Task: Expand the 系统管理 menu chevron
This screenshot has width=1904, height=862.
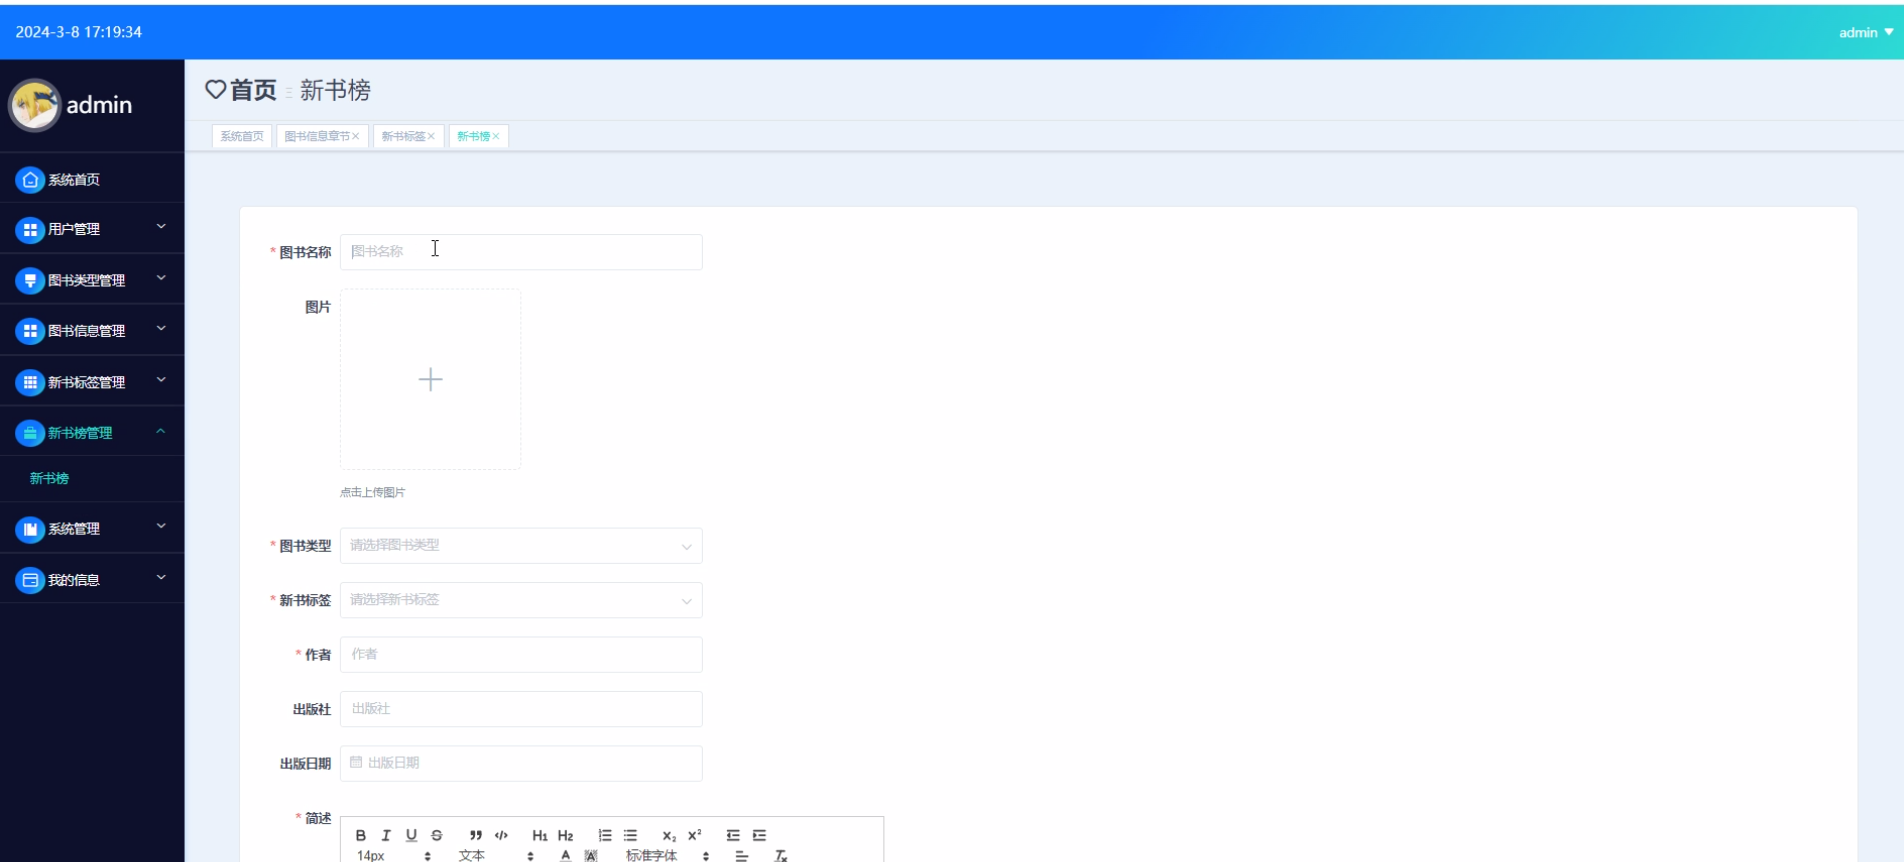Action: click(161, 526)
